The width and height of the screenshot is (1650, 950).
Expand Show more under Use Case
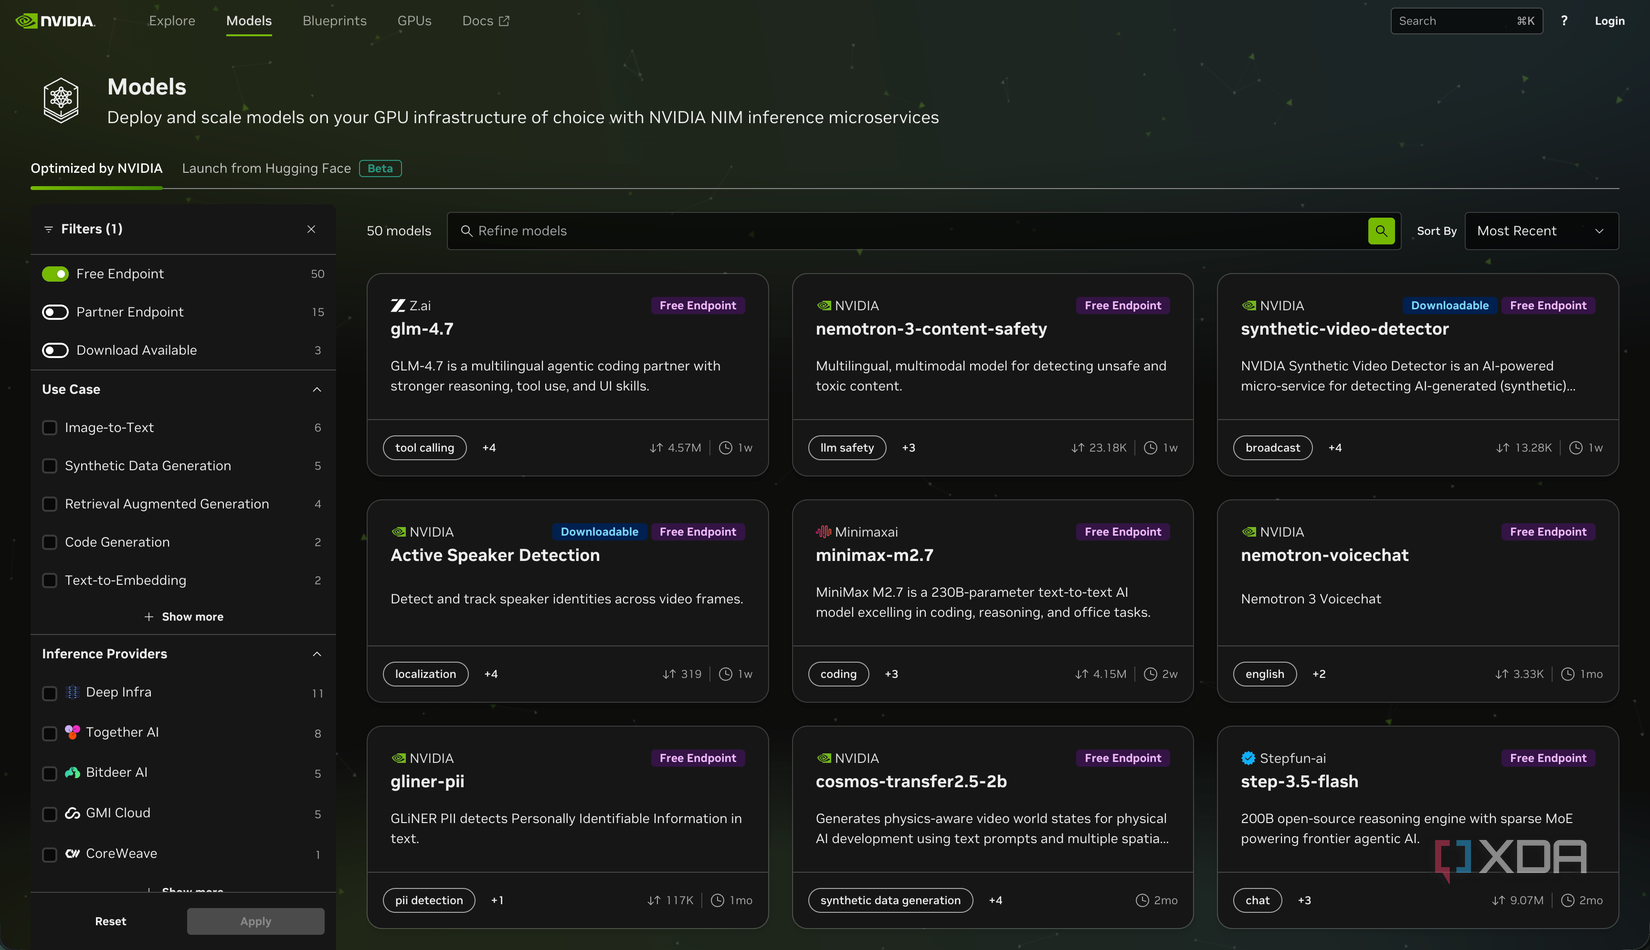184,617
